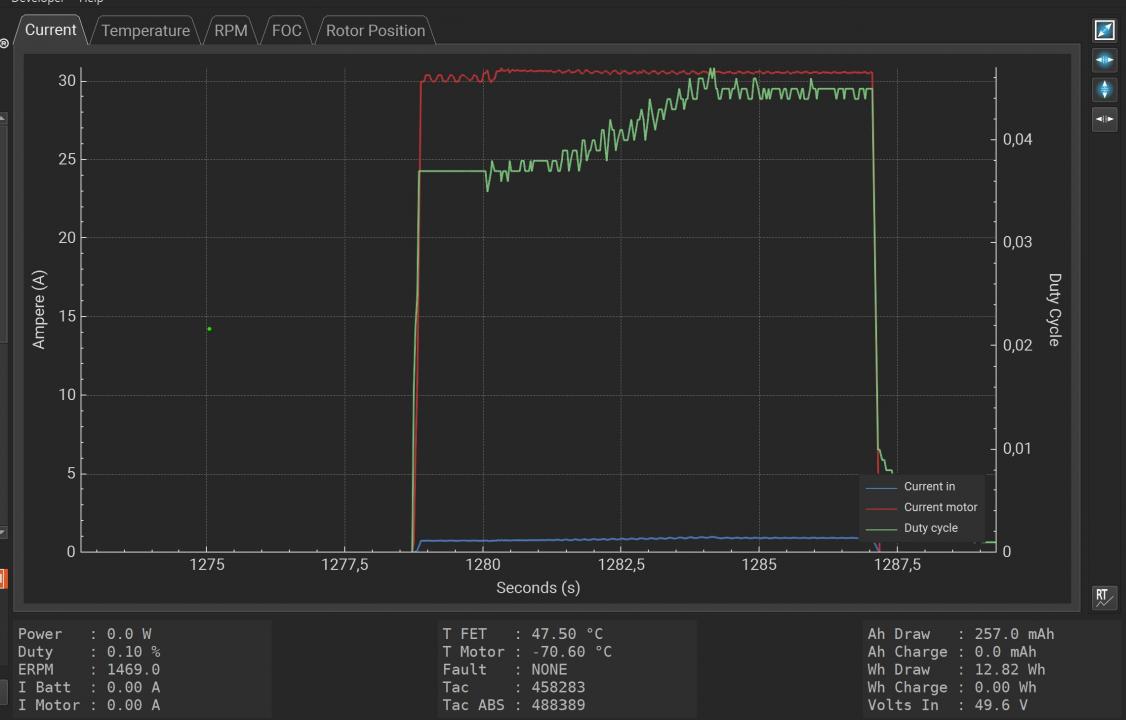Switch to the RPM tab

point(229,31)
